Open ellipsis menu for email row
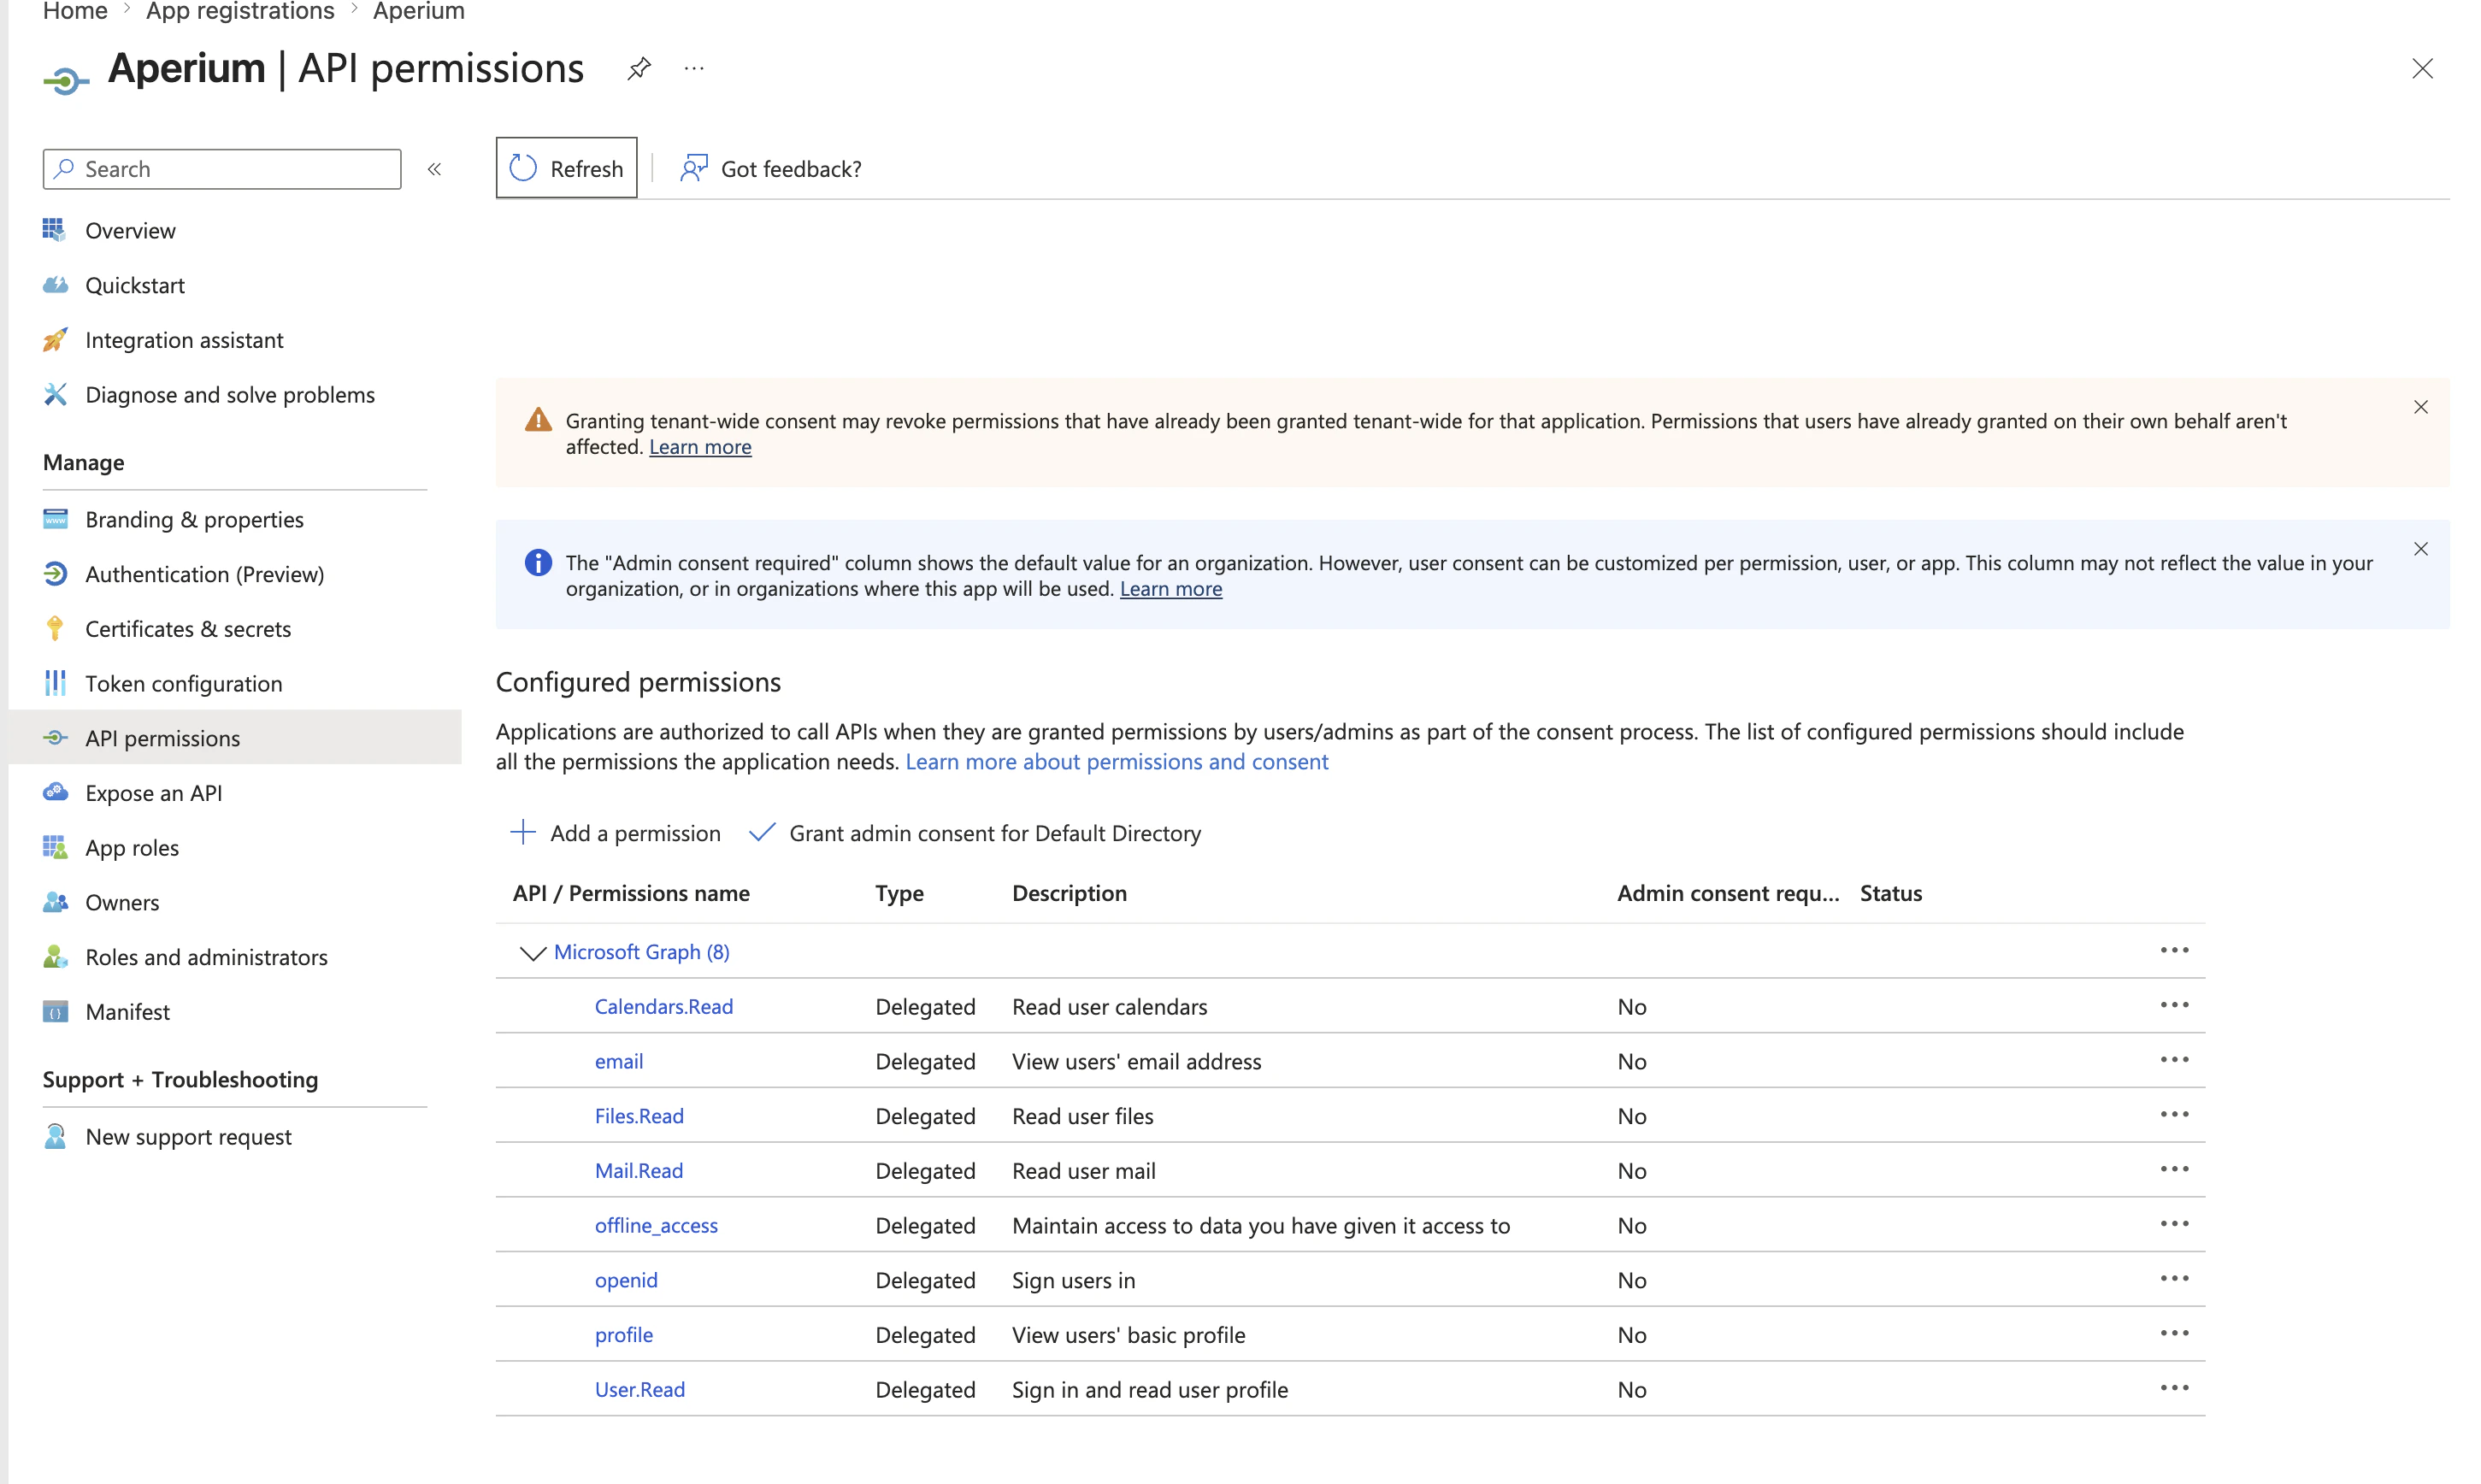The height and width of the screenshot is (1484, 2481). pos(2173,1060)
